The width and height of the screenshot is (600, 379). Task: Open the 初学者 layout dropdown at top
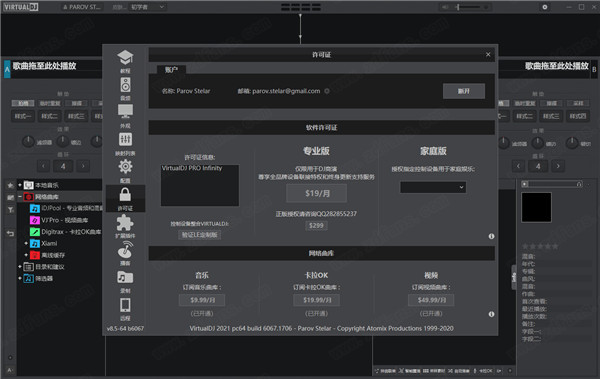pos(147,7)
